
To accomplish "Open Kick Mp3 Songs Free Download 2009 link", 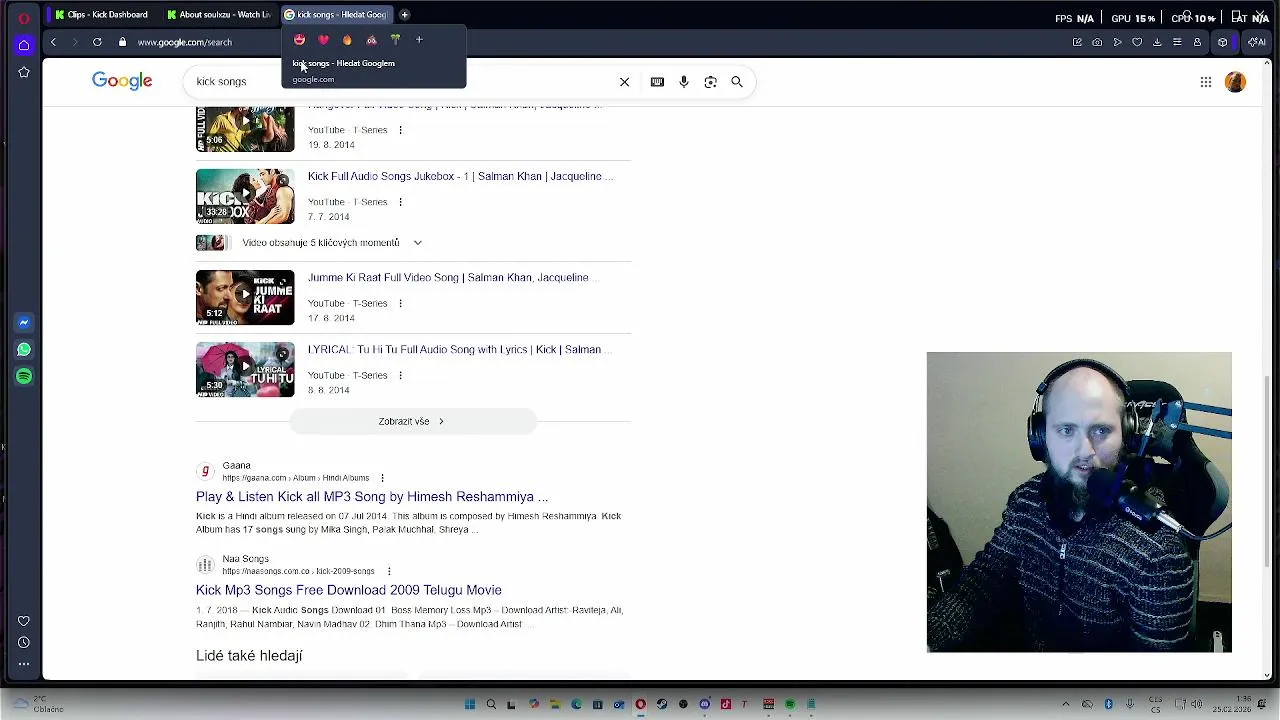I will [x=349, y=590].
